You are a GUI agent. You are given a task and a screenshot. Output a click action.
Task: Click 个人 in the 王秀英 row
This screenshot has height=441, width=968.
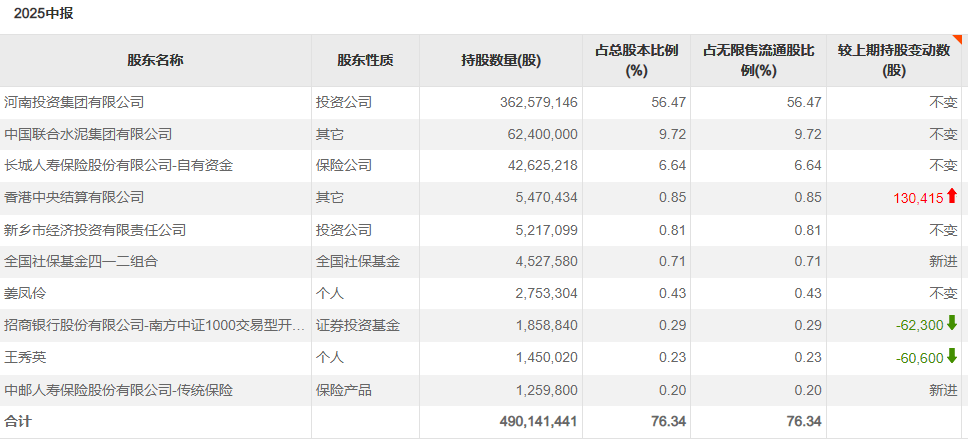click(x=330, y=358)
